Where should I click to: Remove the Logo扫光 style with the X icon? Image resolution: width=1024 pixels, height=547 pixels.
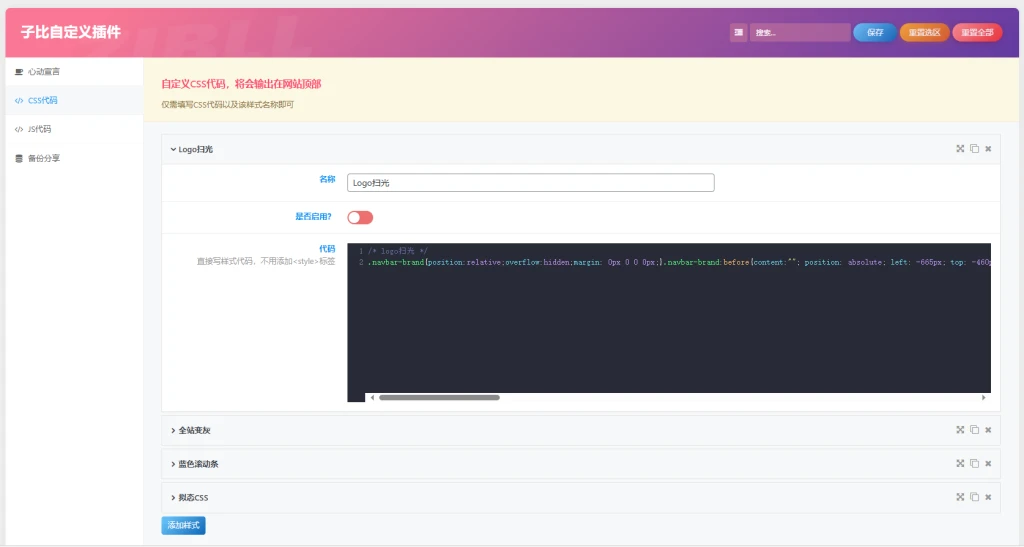pyautogui.click(x=988, y=149)
